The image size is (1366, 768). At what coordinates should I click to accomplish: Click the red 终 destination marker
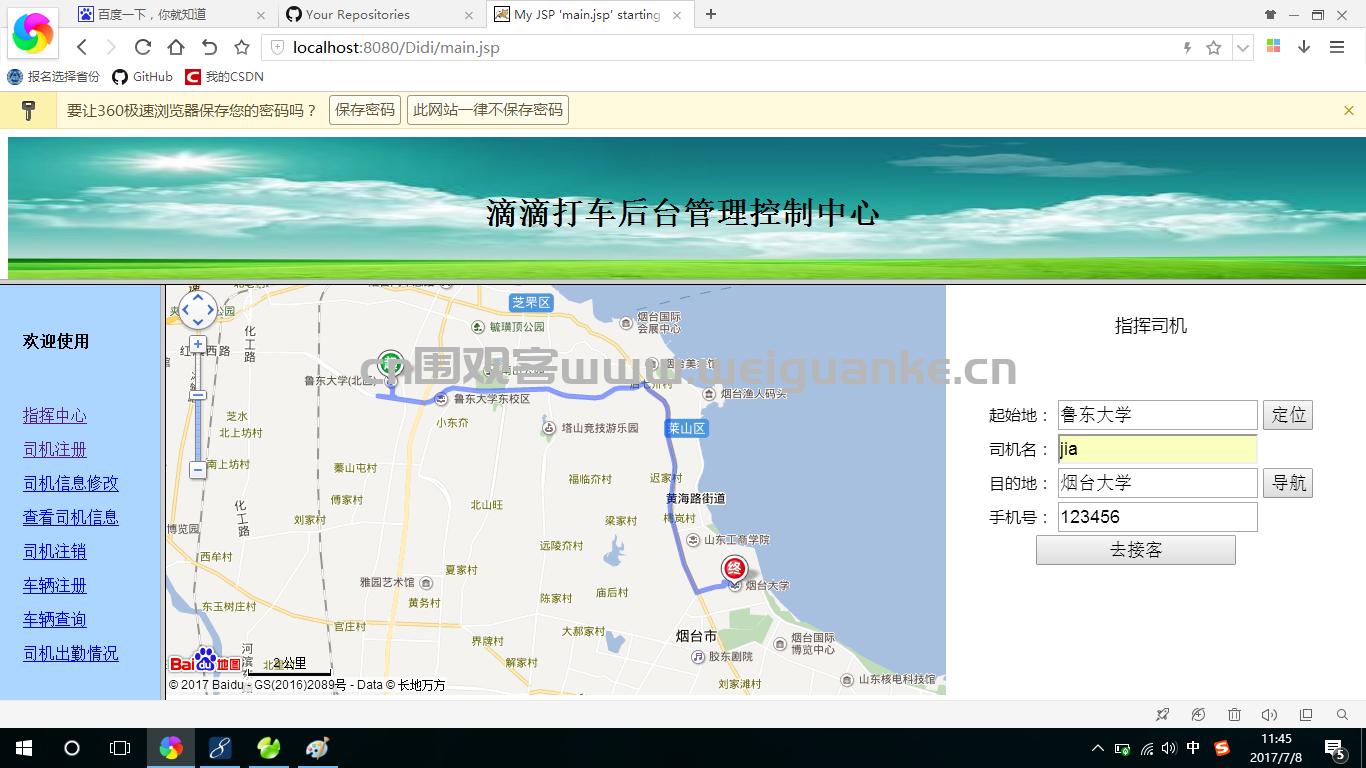pyautogui.click(x=734, y=569)
